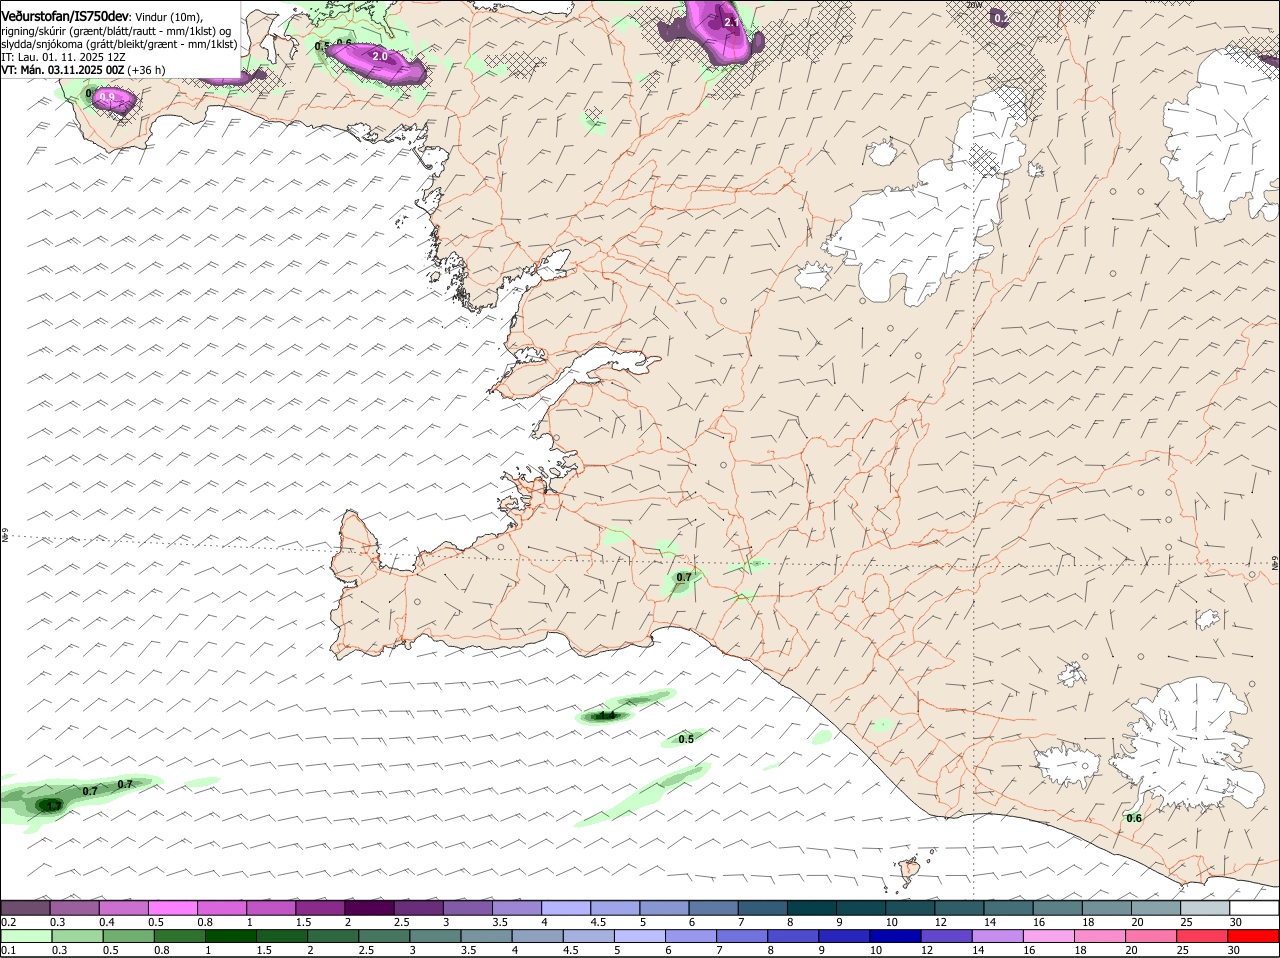1280x958 pixels.
Task: Click the '2.1' value on the purple patch
Action: tap(731, 22)
